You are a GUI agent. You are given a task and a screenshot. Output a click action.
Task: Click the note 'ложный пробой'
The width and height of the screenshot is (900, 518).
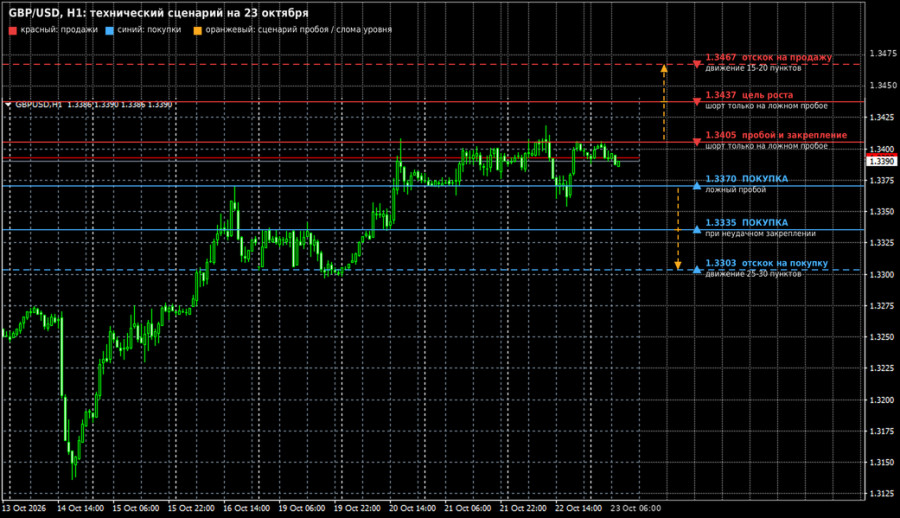735,190
